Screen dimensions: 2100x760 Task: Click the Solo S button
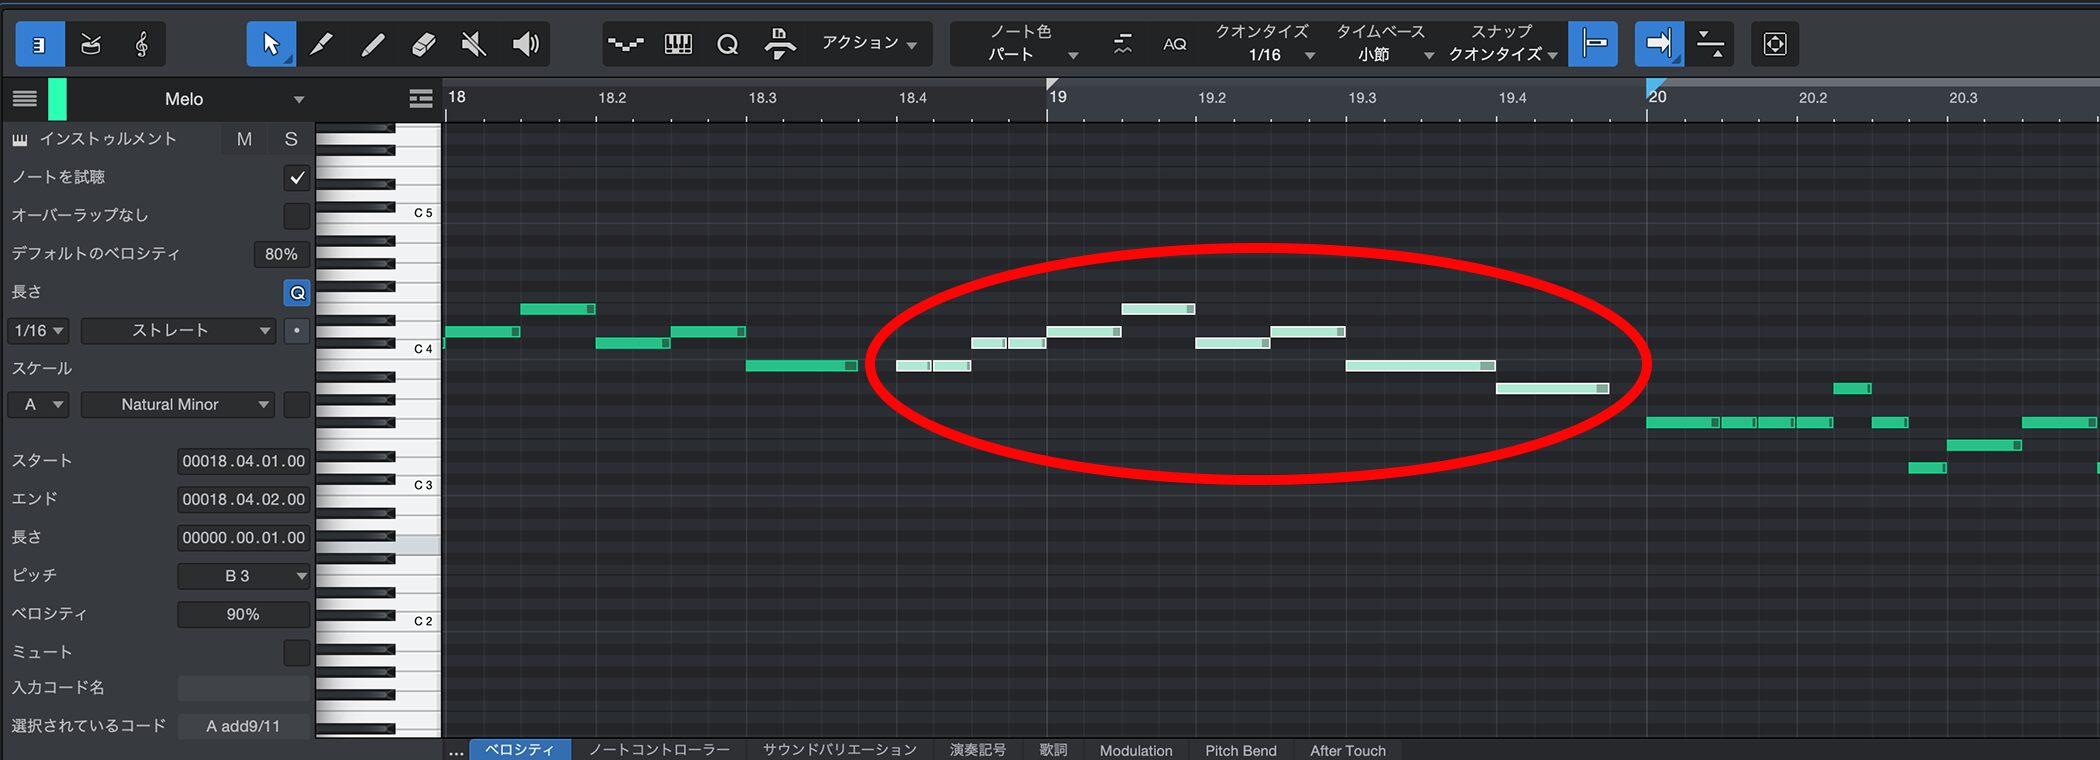291,139
